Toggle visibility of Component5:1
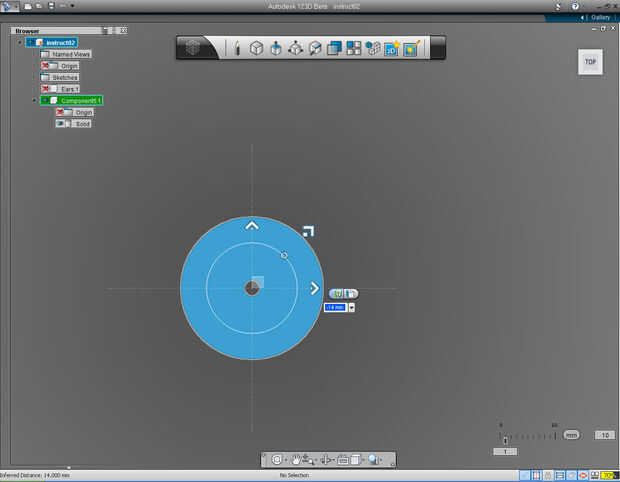Viewport: 620px width, 482px height. [x=45, y=100]
